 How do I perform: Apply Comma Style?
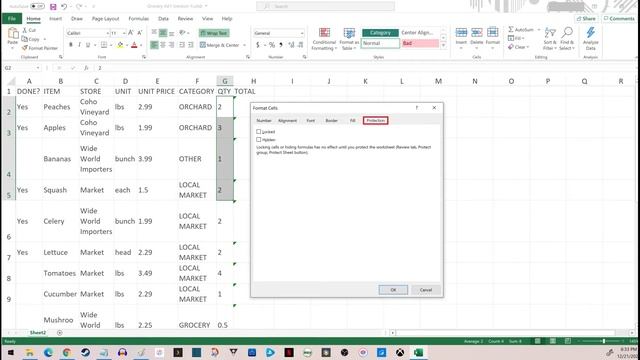(x=281, y=45)
